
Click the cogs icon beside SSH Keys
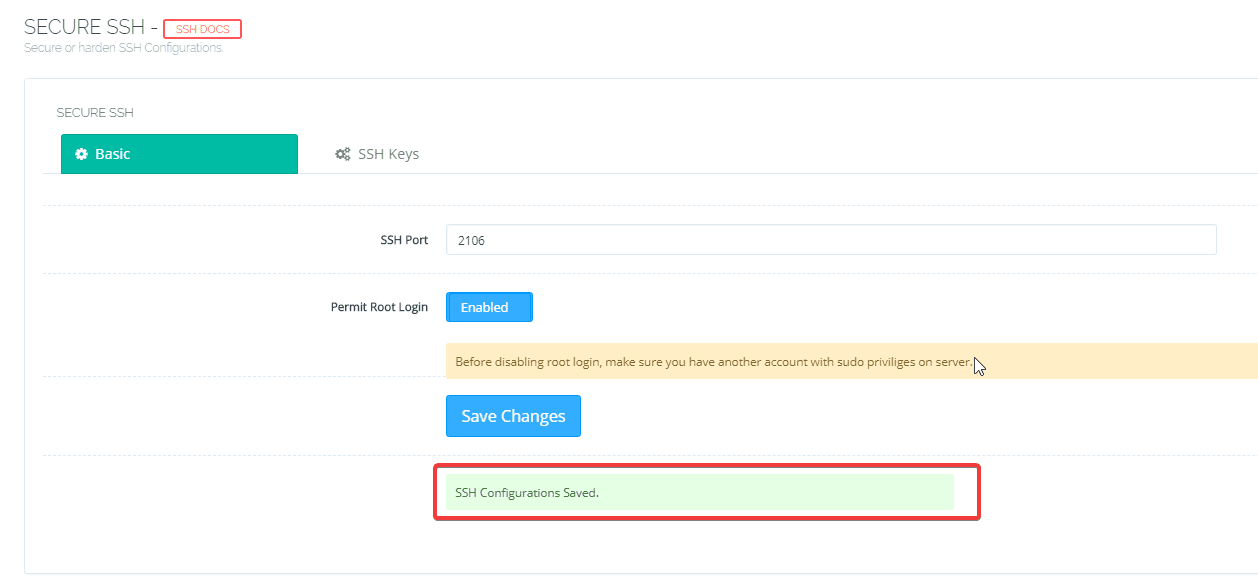pos(342,154)
